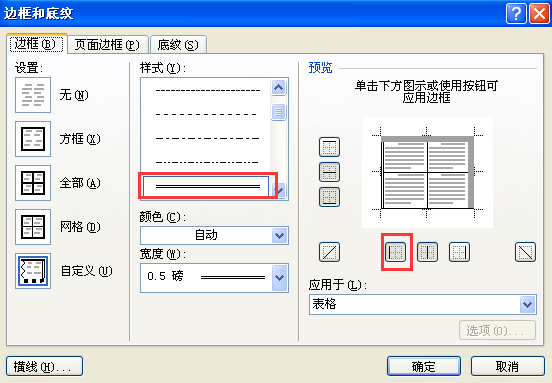Toggle the left border button
The height and width of the screenshot is (383, 552).
pyautogui.click(x=395, y=252)
